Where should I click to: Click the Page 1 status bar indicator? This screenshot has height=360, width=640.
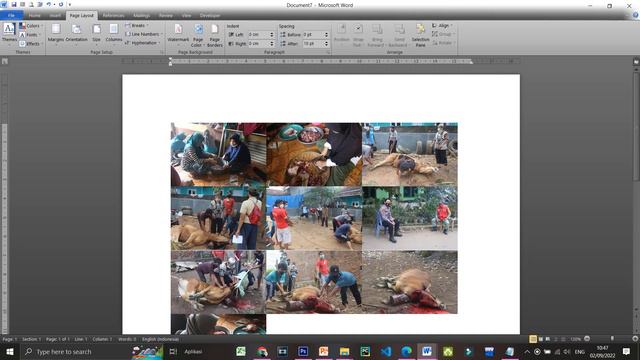point(10,339)
